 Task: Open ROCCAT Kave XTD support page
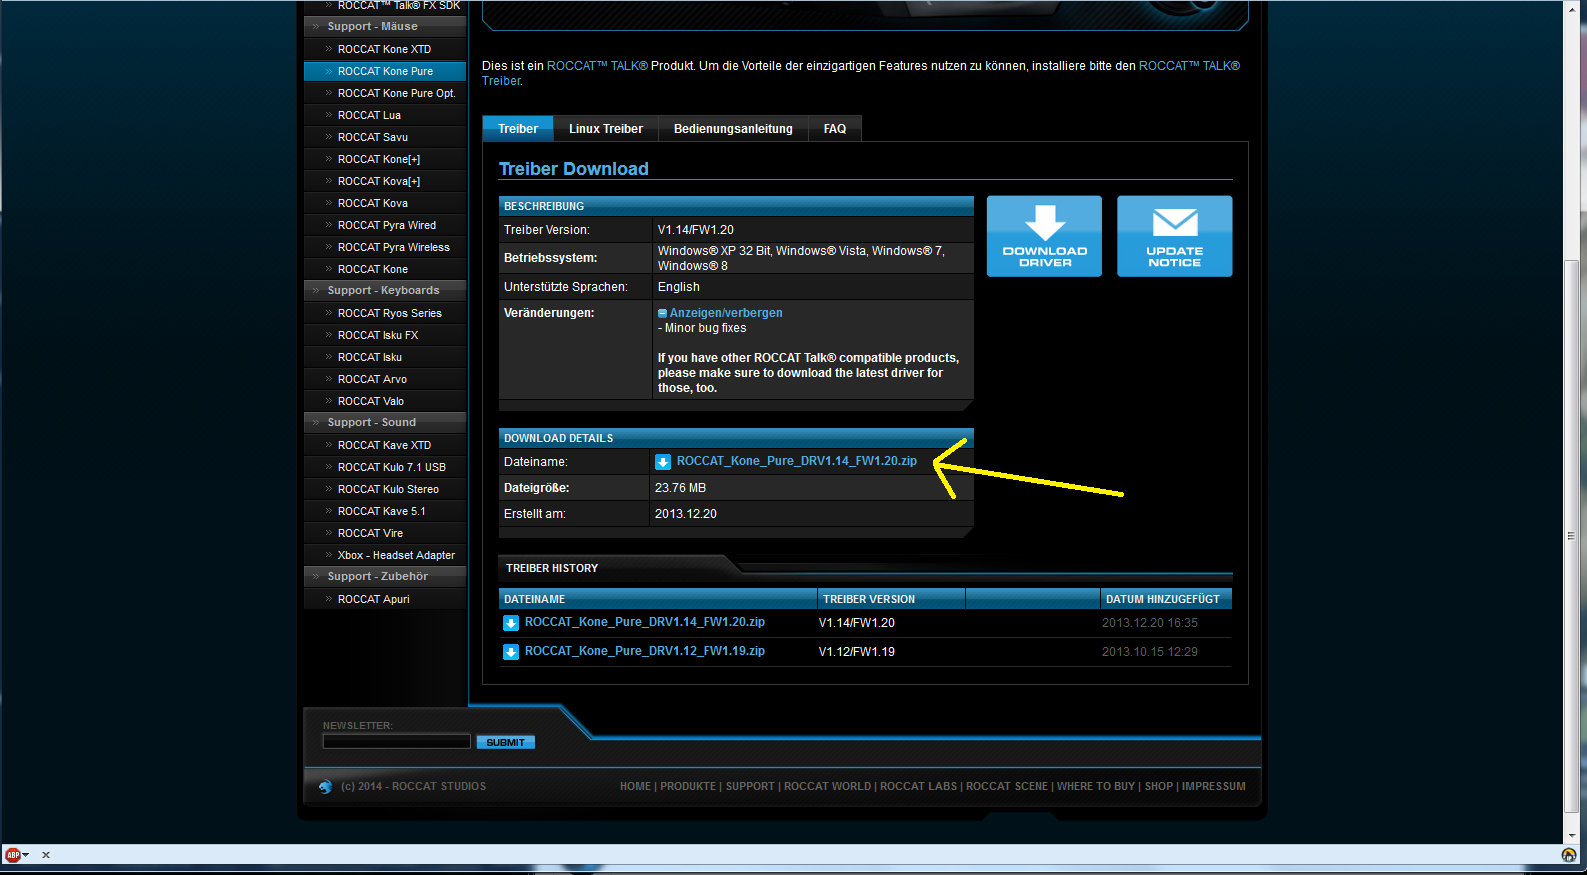[385, 445]
